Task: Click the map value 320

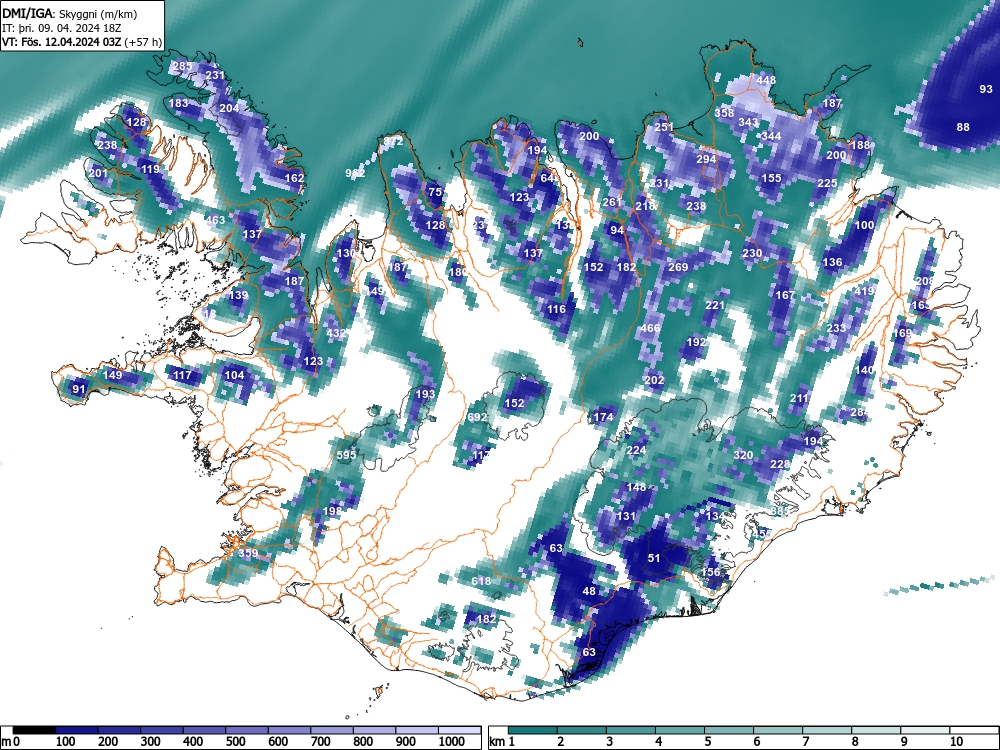Action: 743,455
